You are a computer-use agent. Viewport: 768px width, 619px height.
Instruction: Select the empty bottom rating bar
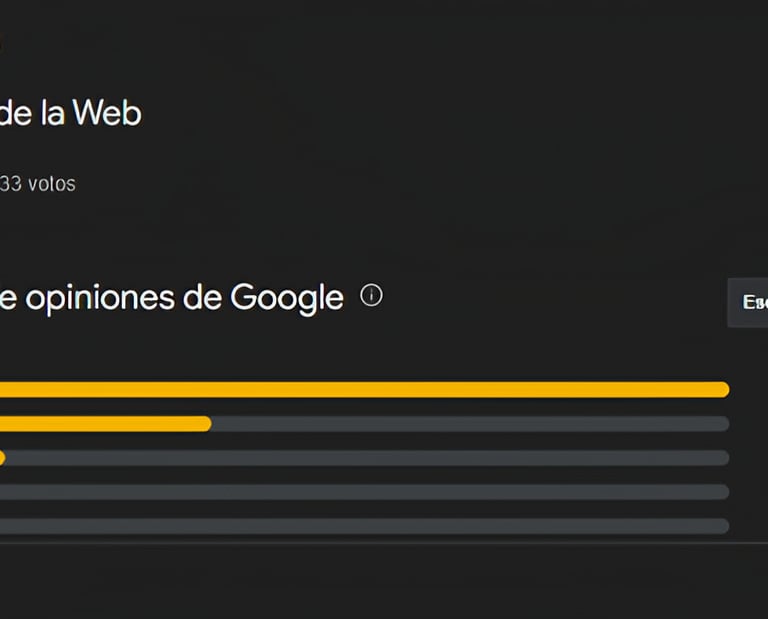(364, 526)
